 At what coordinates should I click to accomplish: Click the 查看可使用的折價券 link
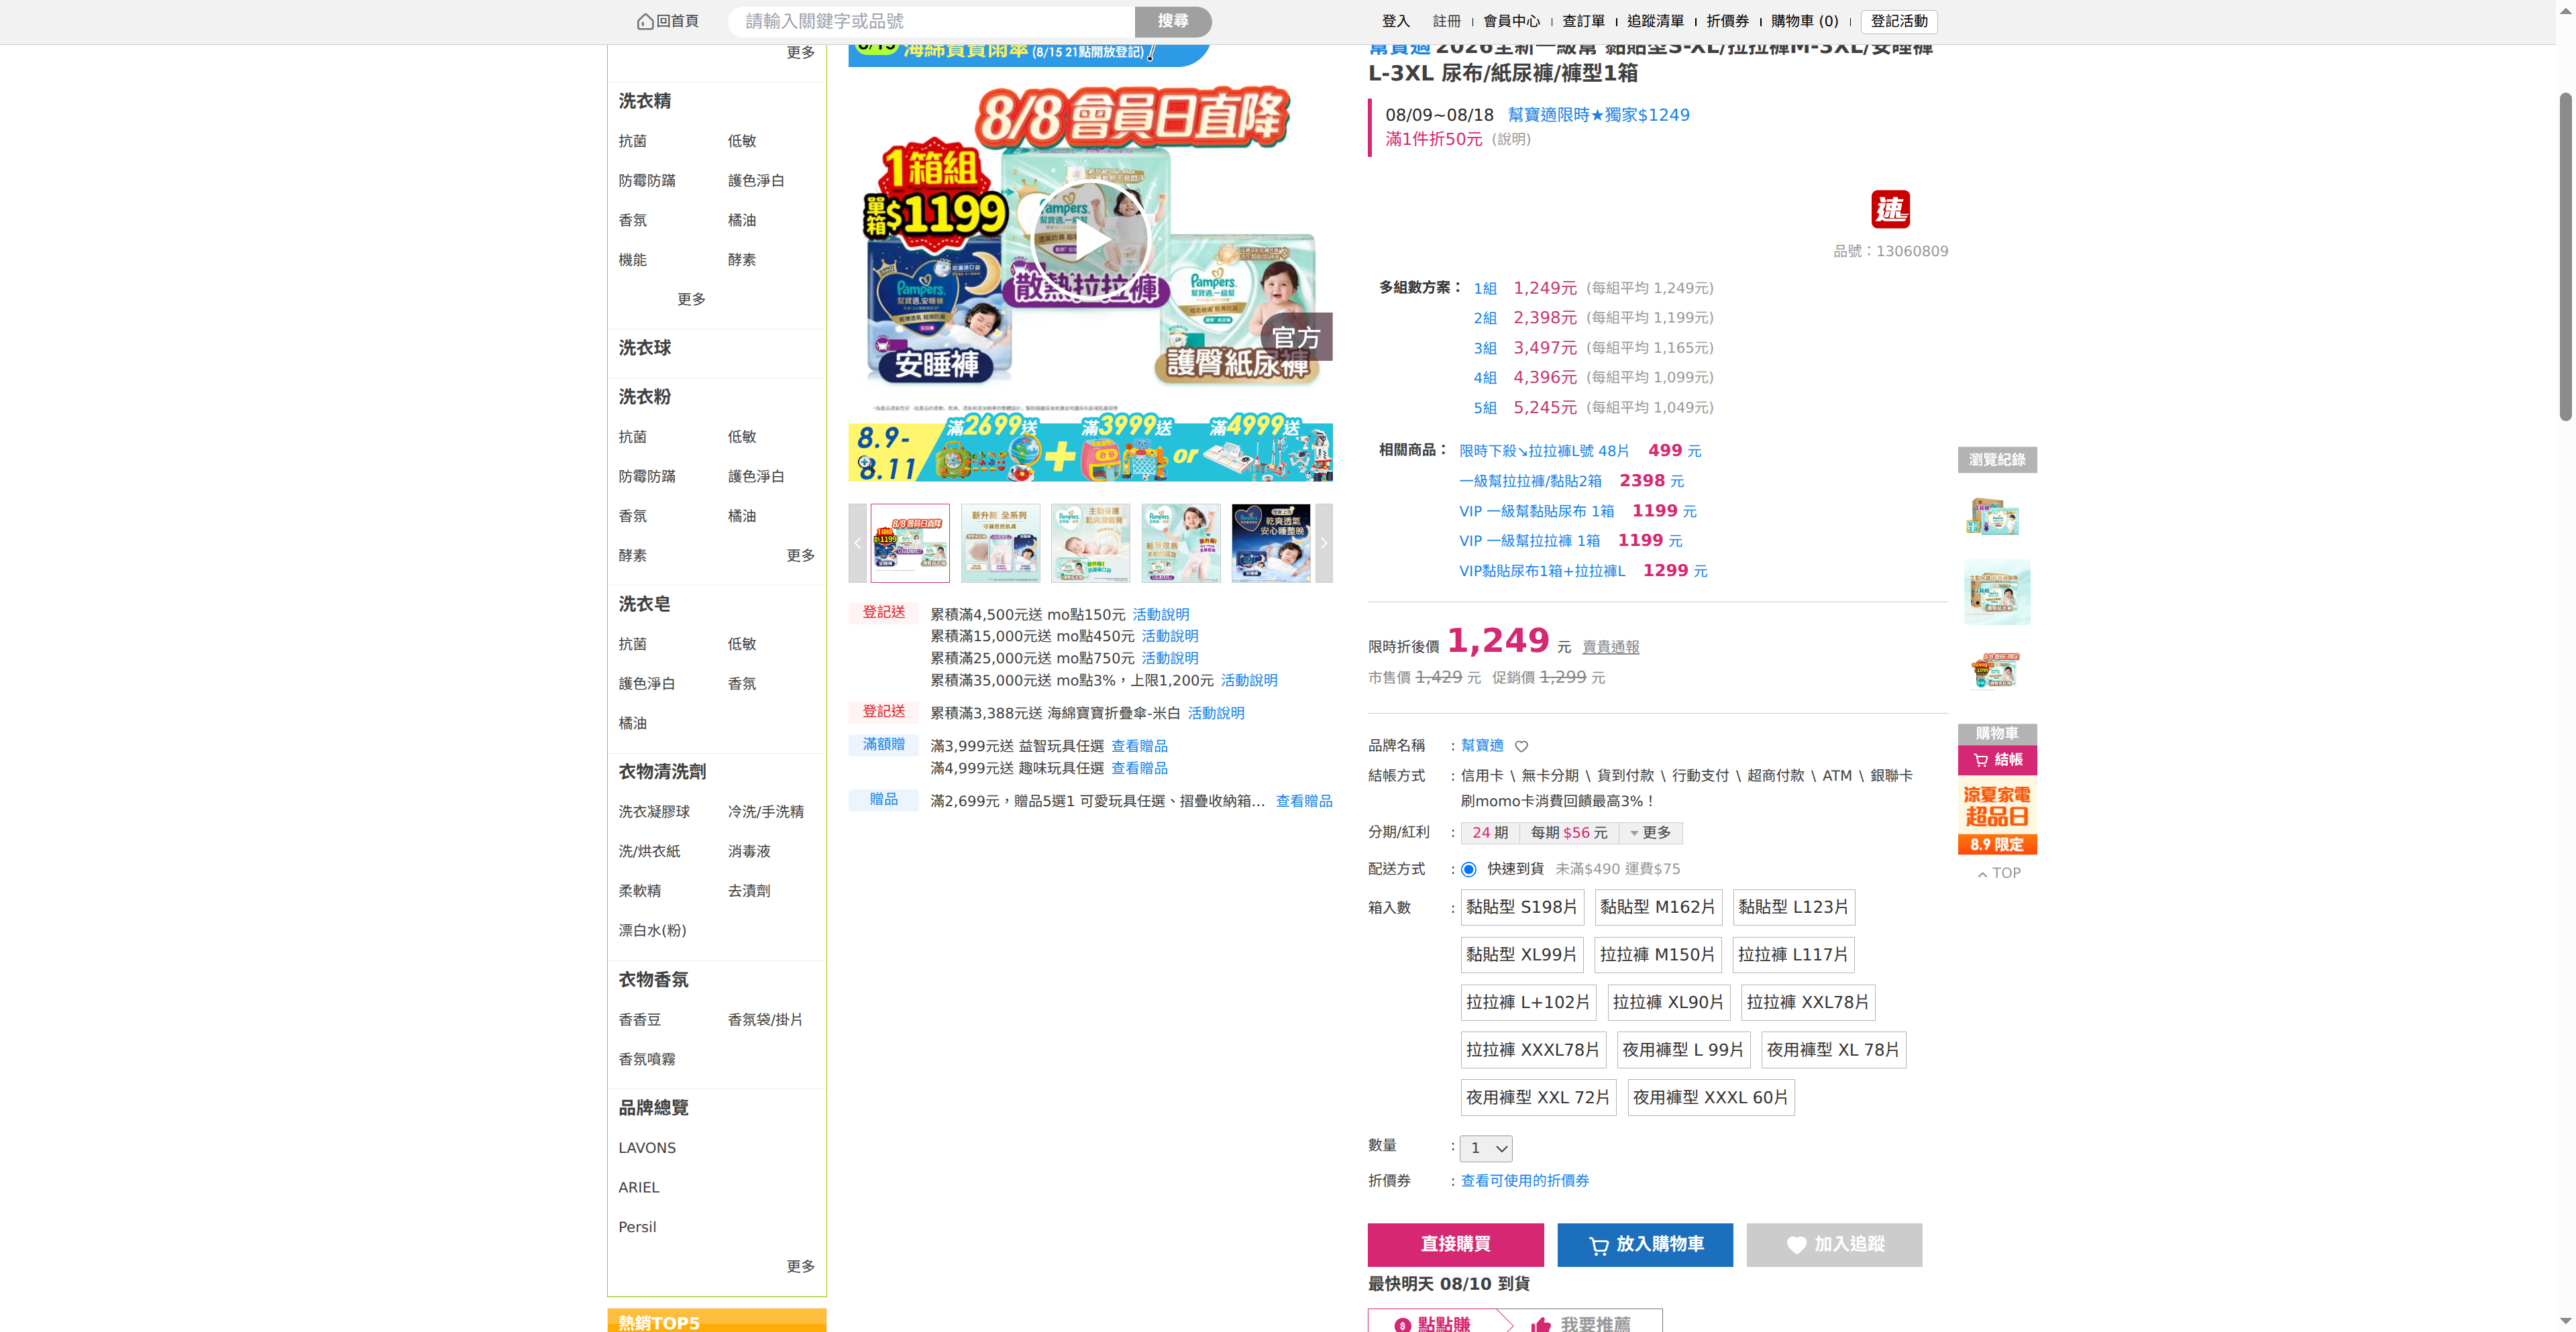pyautogui.click(x=1524, y=1181)
